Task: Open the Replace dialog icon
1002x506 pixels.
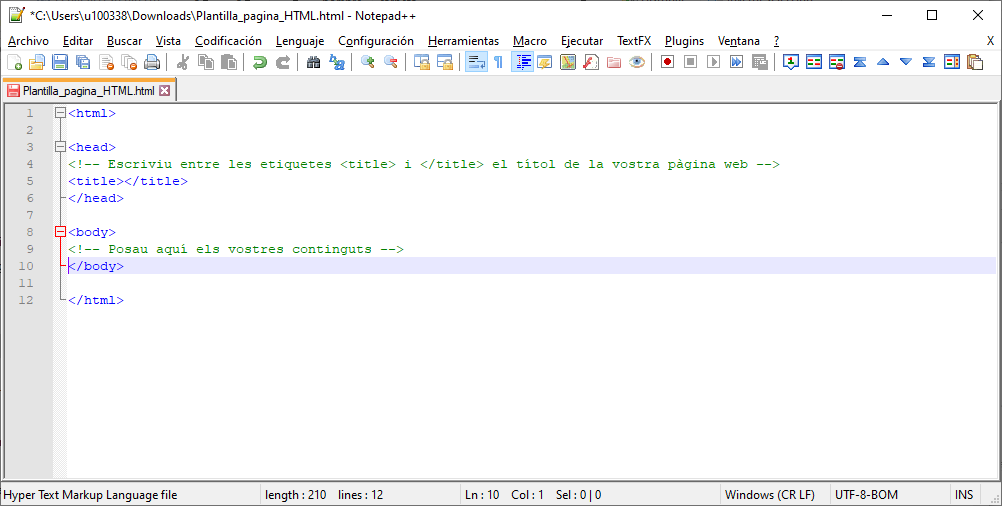Action: pos(336,62)
